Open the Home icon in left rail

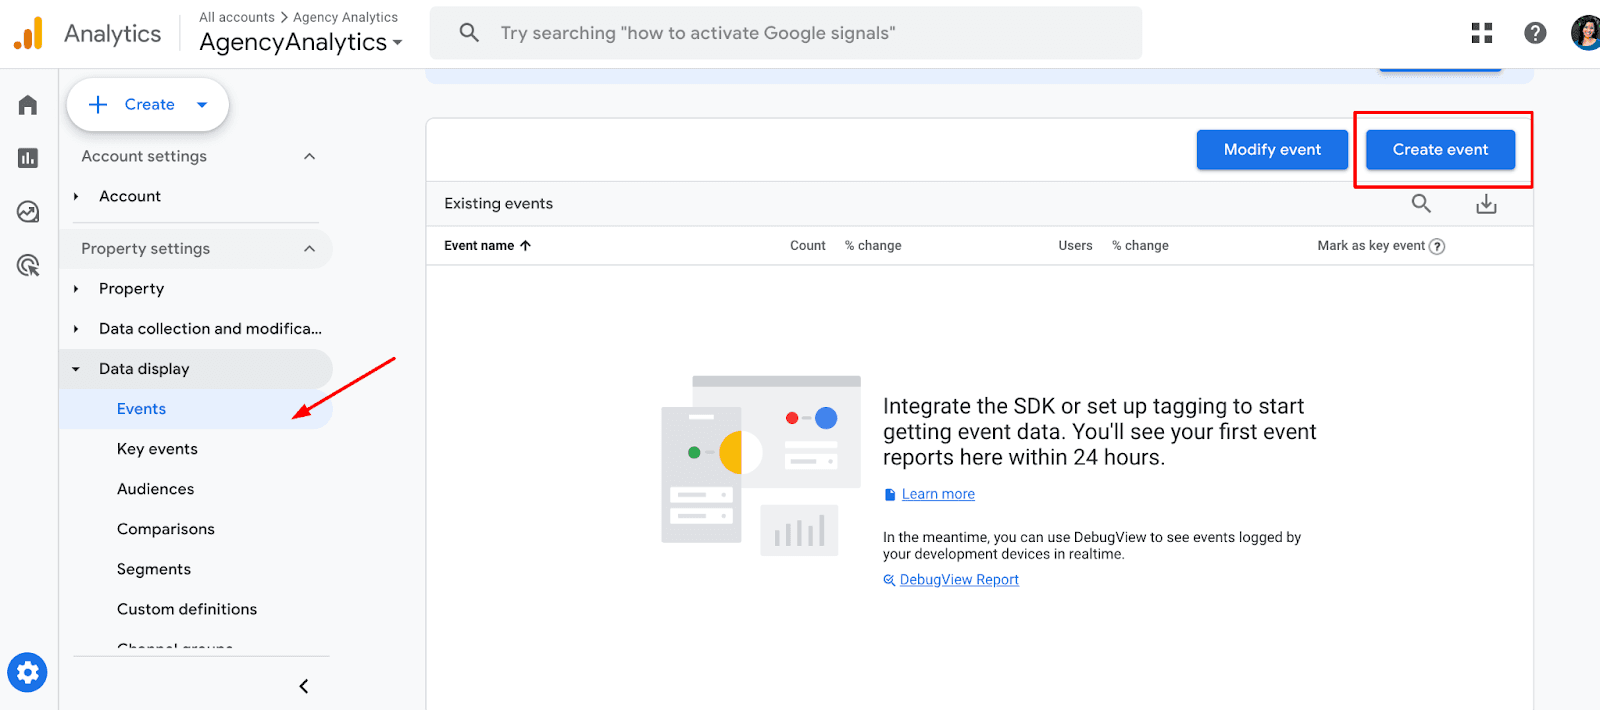click(x=28, y=105)
